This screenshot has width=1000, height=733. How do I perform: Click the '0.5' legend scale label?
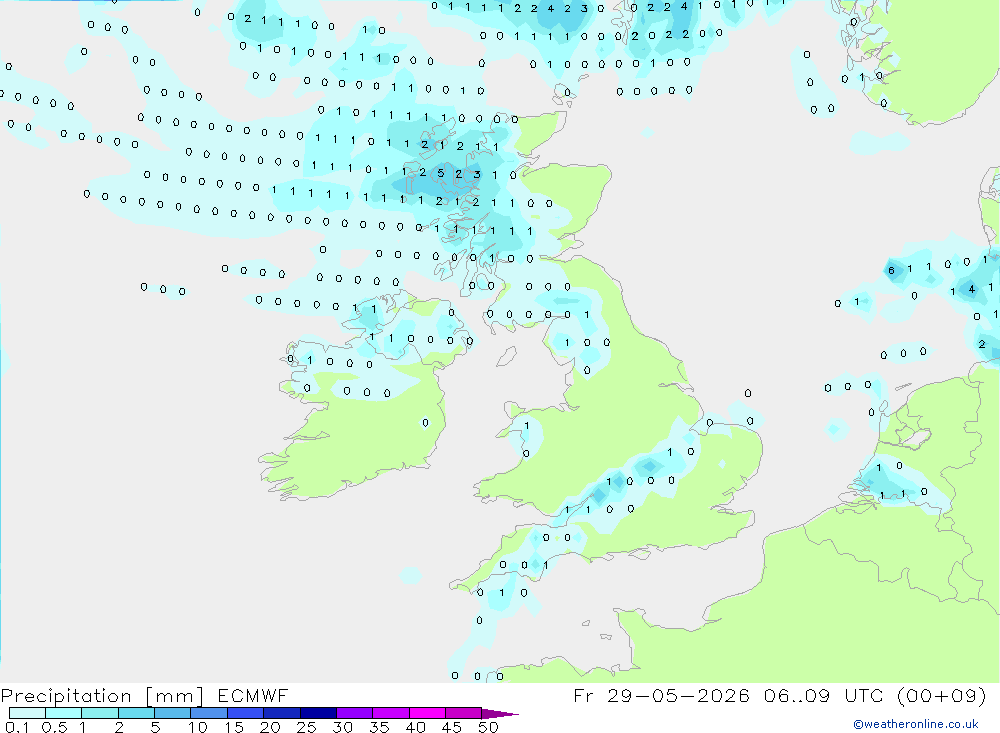coord(54,727)
